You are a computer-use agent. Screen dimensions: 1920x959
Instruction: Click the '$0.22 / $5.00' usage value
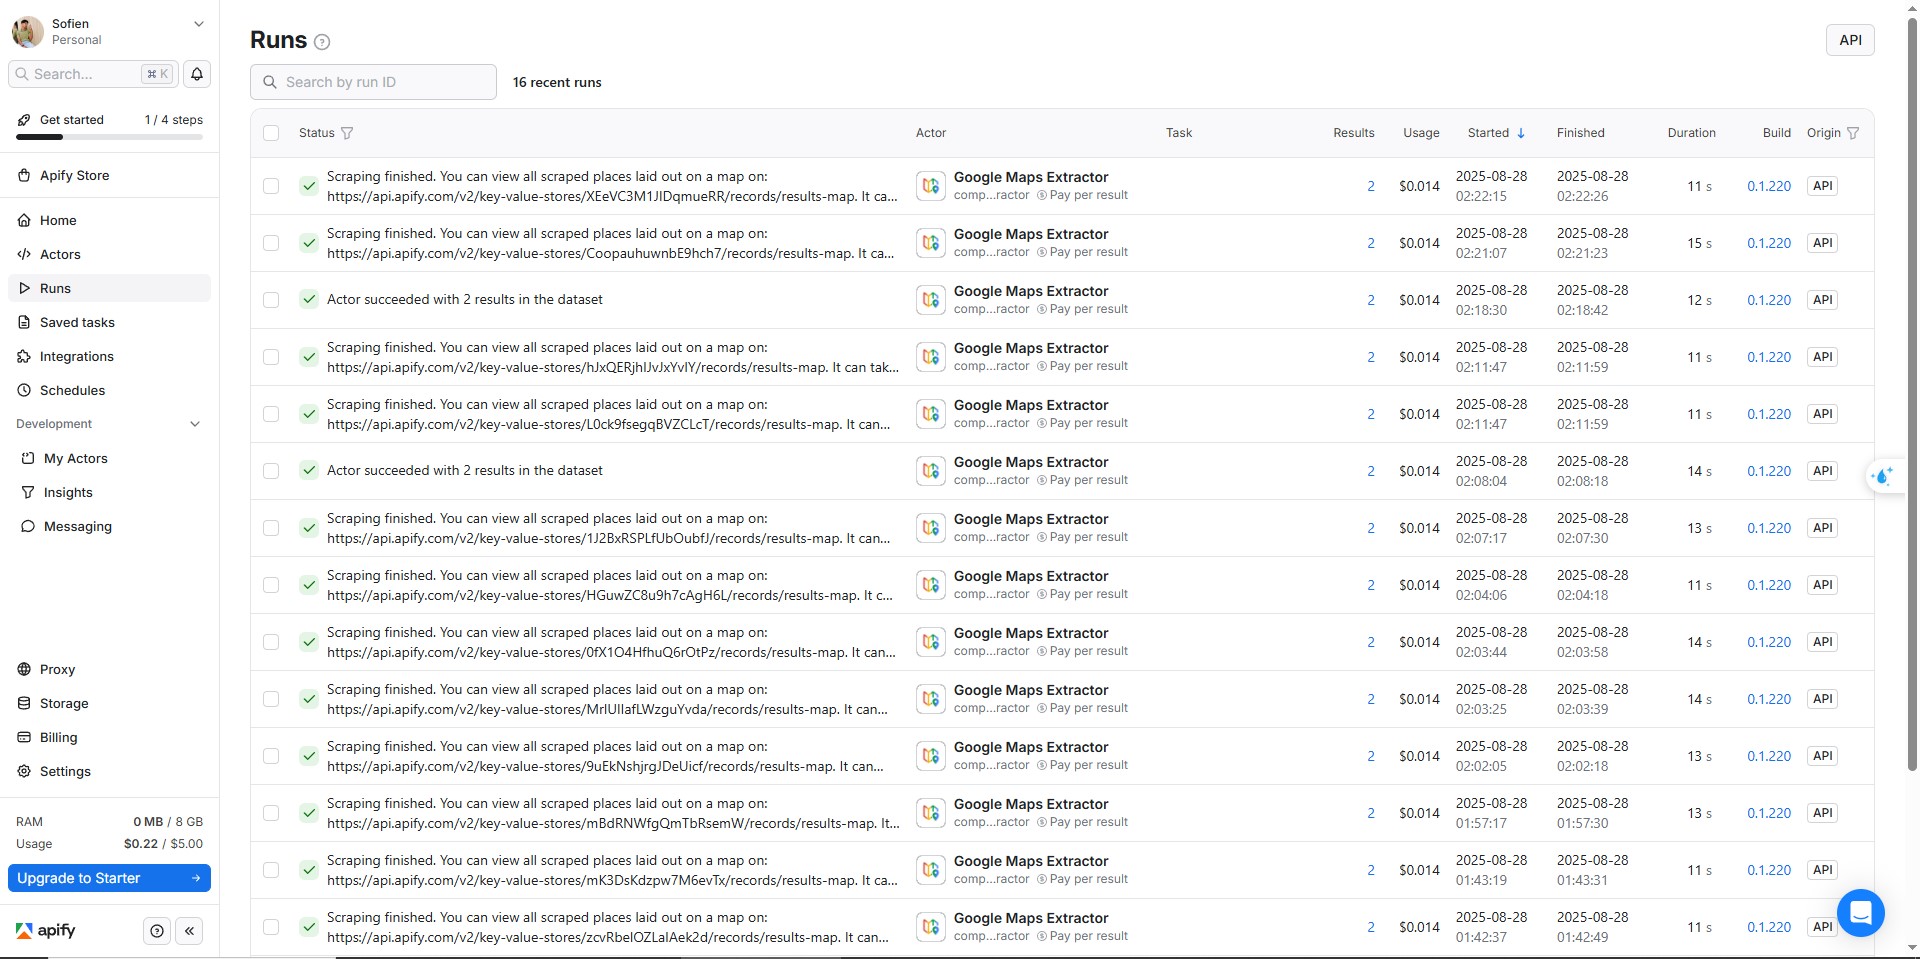[163, 844]
